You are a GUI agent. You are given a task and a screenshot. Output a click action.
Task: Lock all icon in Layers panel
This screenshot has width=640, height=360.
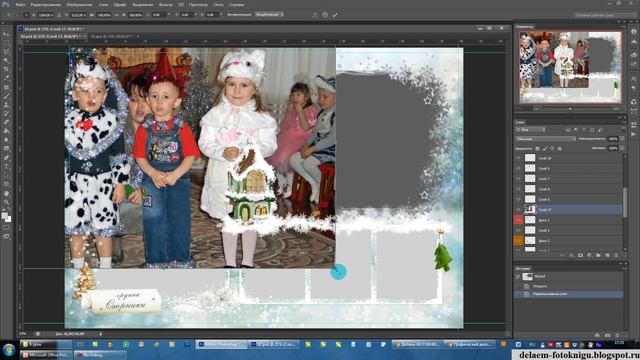560,149
